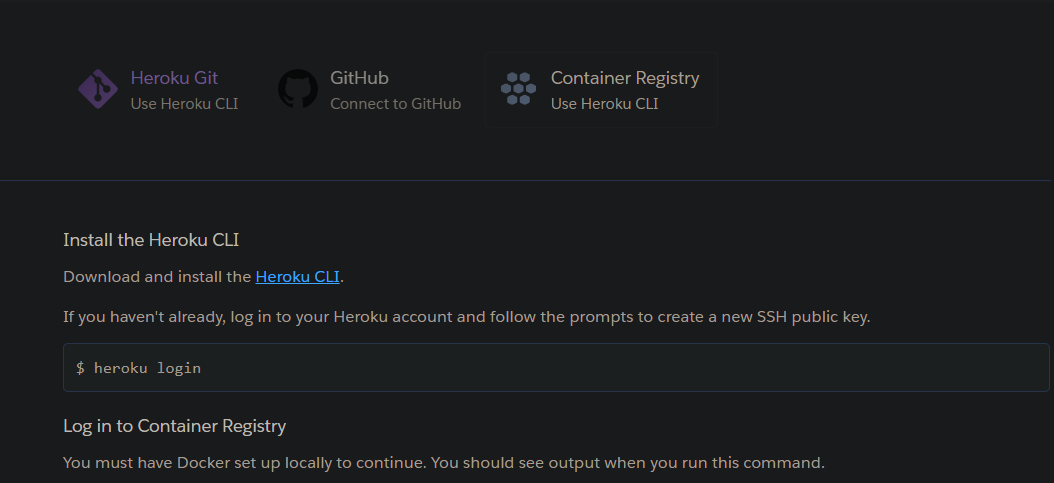This screenshot has width=1054, height=483.
Task: Open the Heroku CLI download link
Action: (x=298, y=276)
